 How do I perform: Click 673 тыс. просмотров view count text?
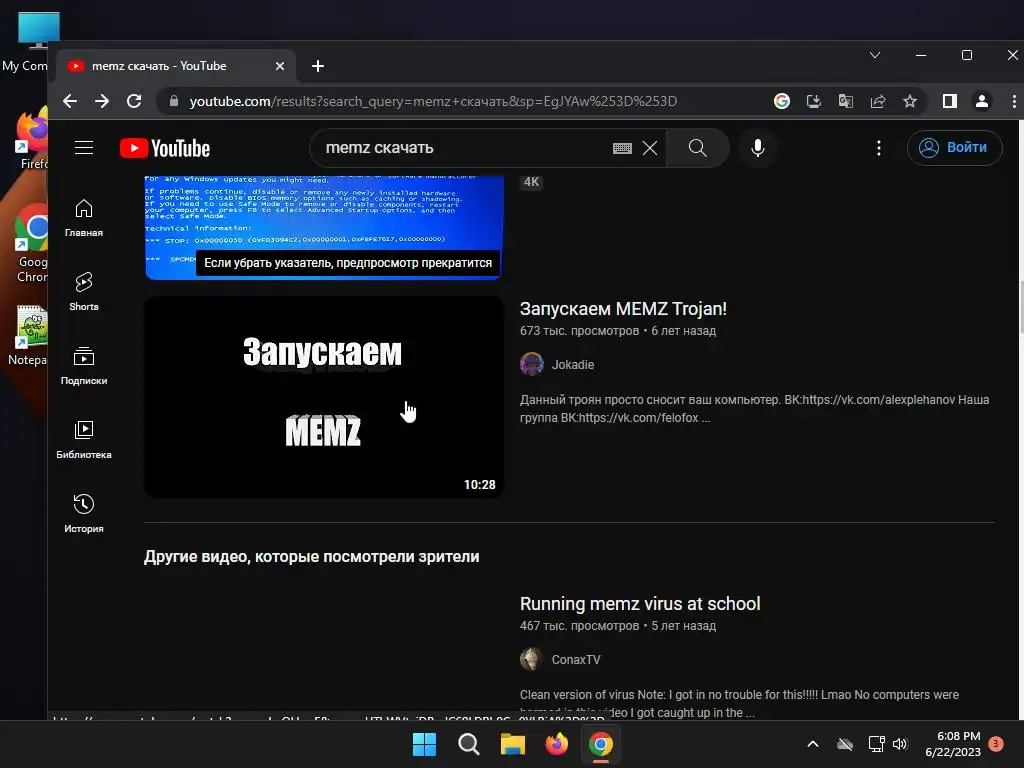[579, 331]
